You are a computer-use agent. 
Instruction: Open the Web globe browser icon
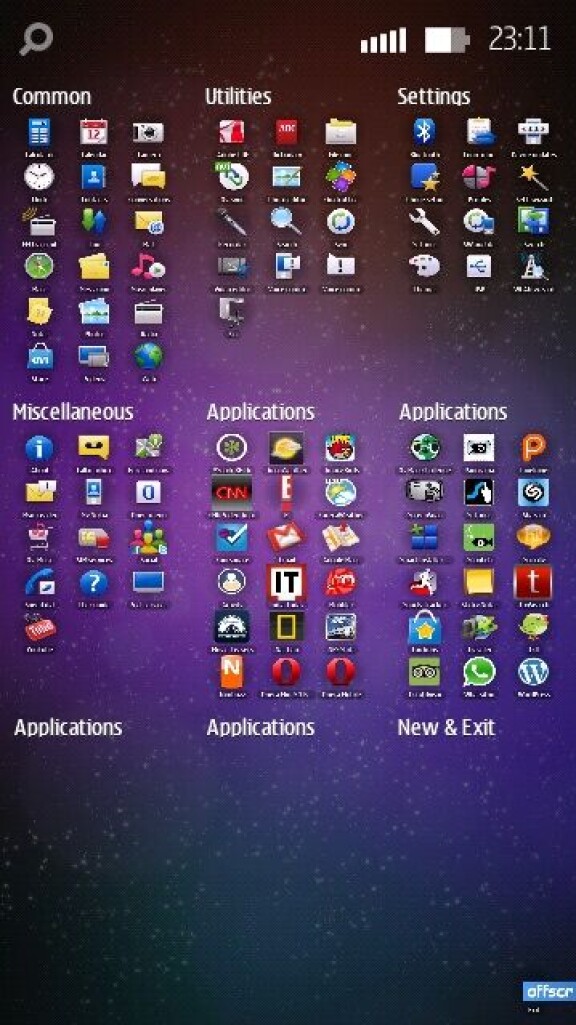coord(148,356)
